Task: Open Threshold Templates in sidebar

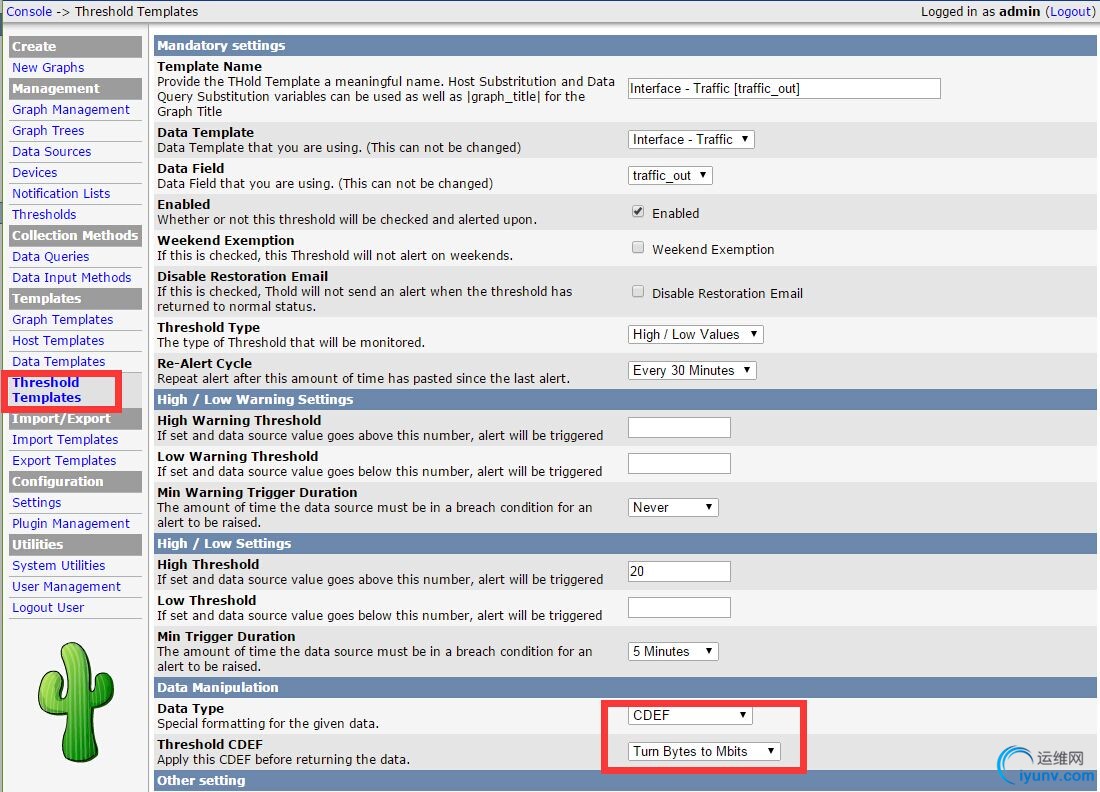Action: tap(46, 390)
